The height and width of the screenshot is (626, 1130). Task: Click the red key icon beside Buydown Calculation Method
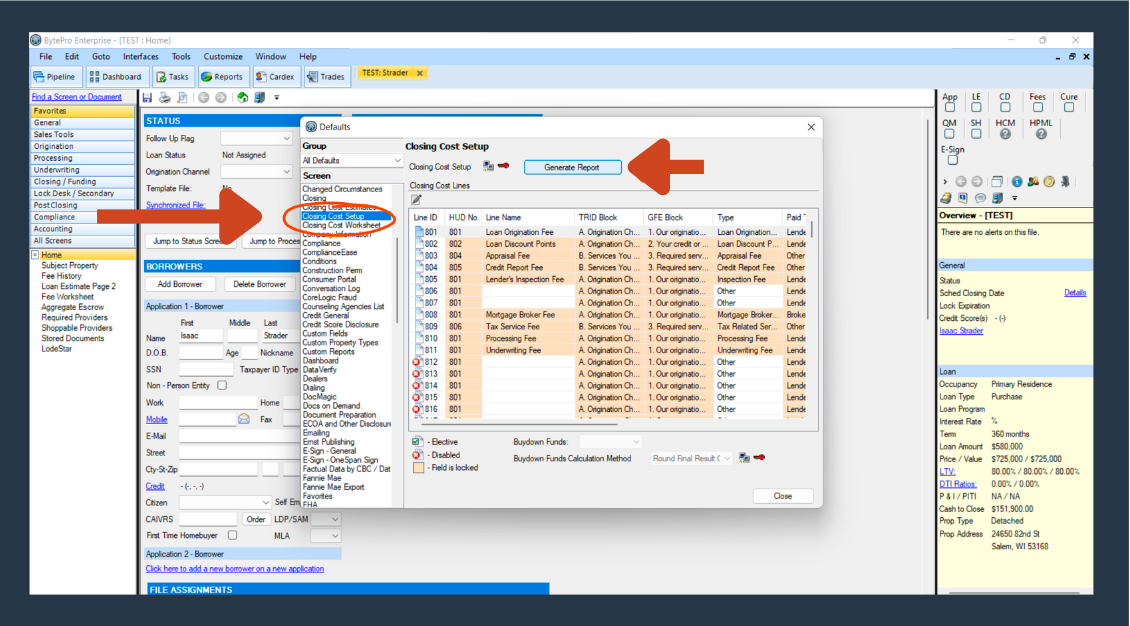coord(759,457)
